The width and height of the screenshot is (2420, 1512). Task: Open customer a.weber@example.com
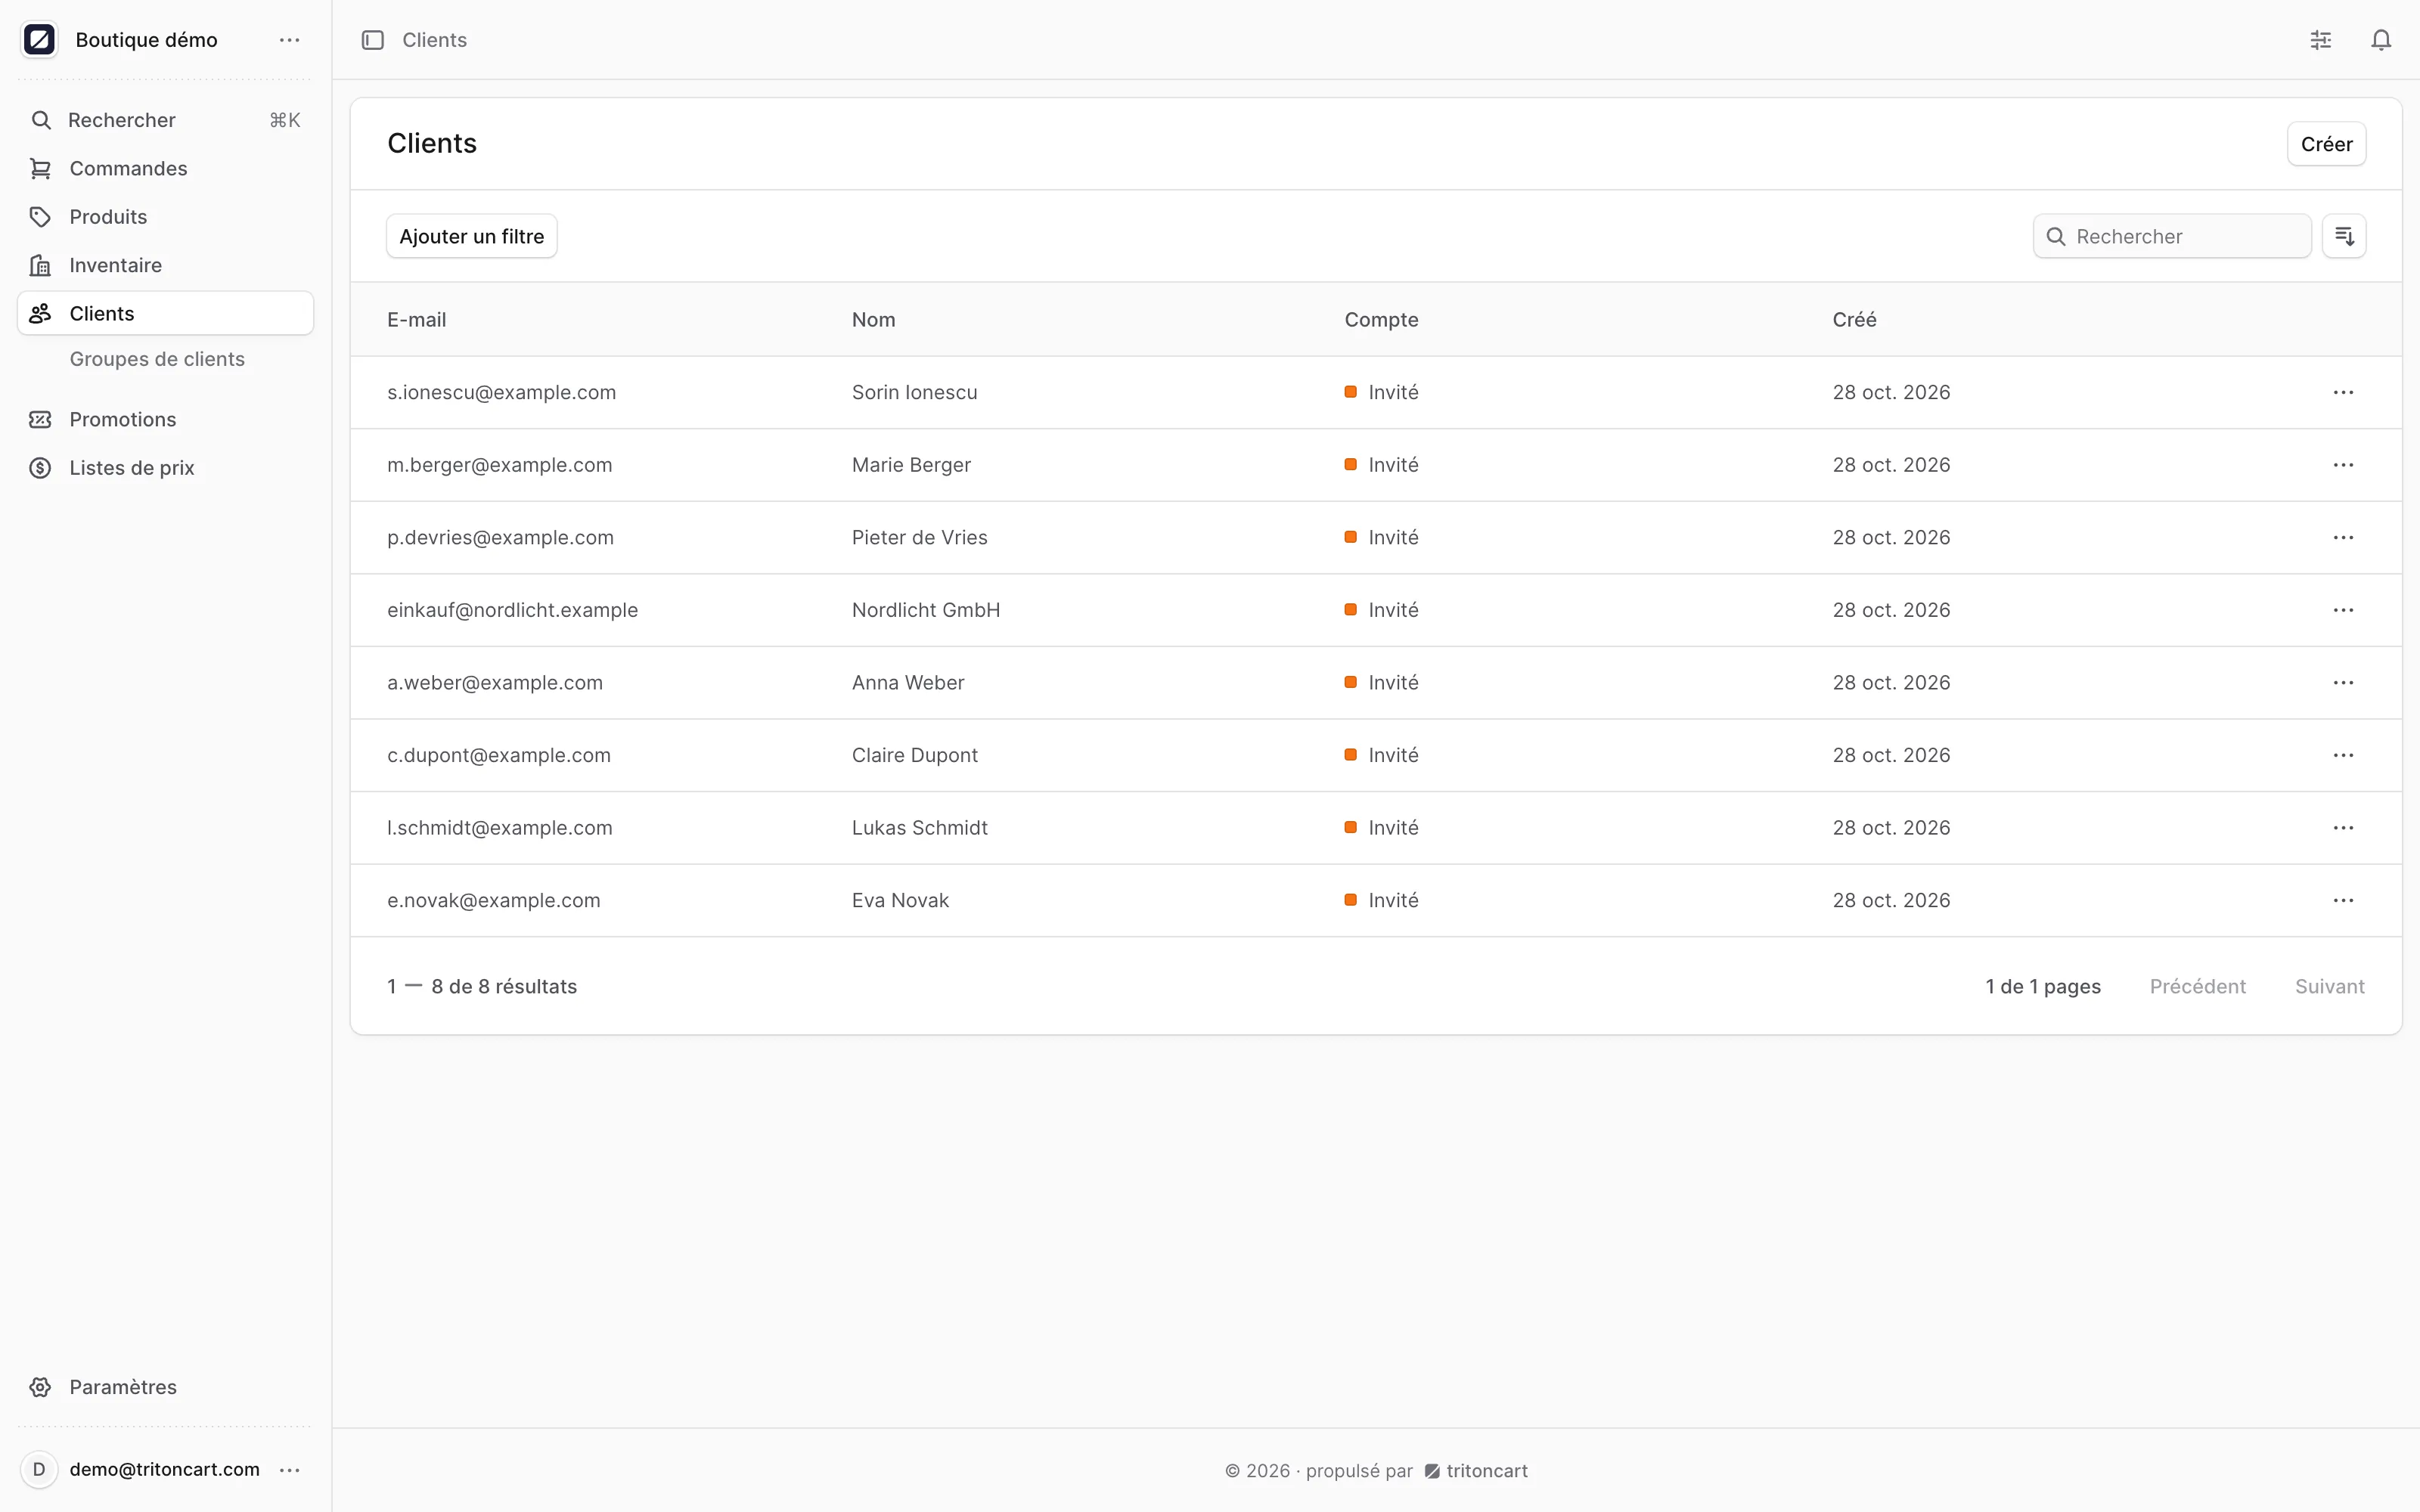[495, 683]
